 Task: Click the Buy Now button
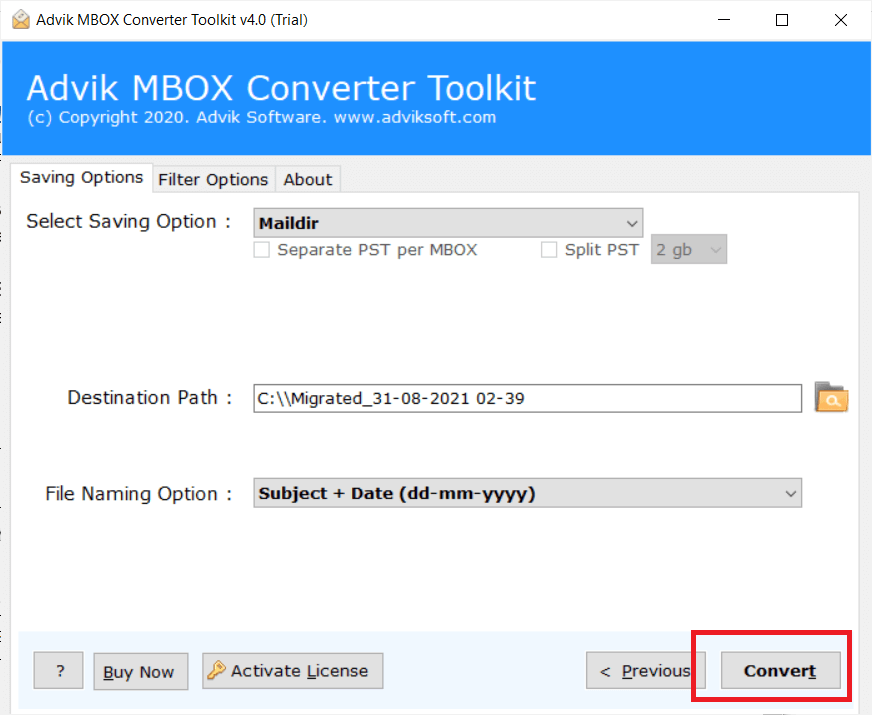click(x=141, y=672)
